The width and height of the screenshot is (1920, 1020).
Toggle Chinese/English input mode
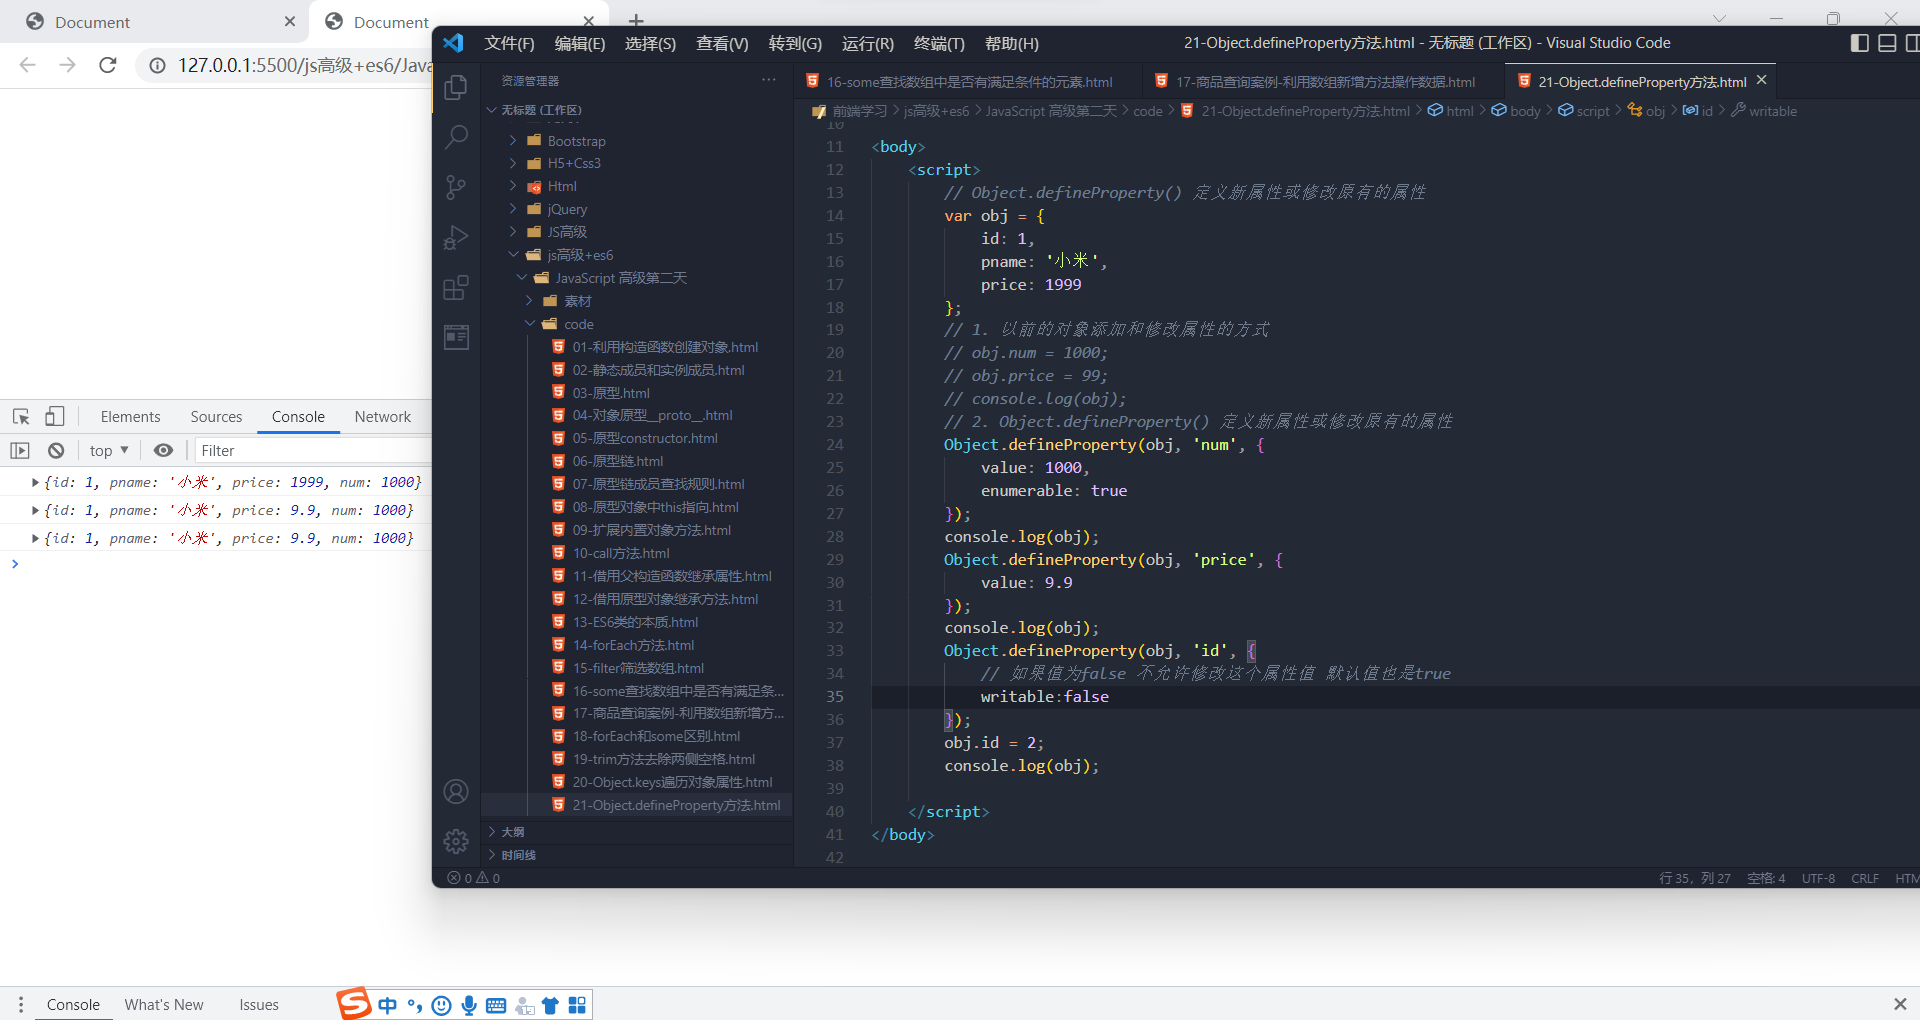point(387,1005)
